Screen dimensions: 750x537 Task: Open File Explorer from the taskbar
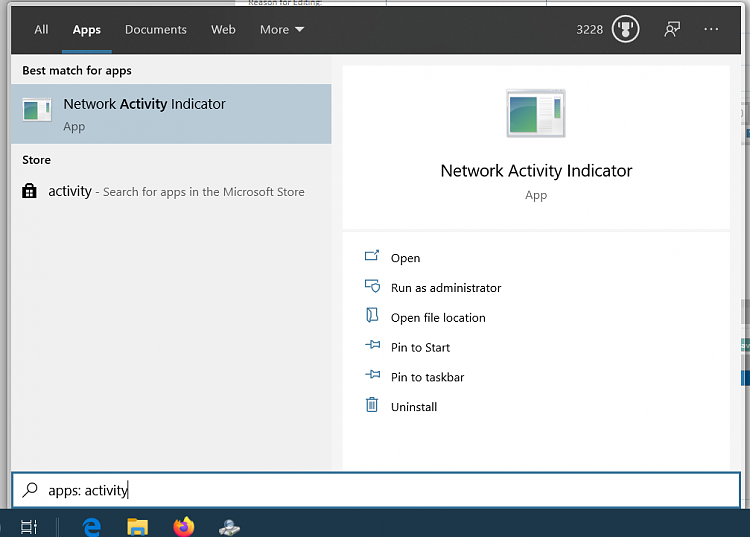coord(138,526)
